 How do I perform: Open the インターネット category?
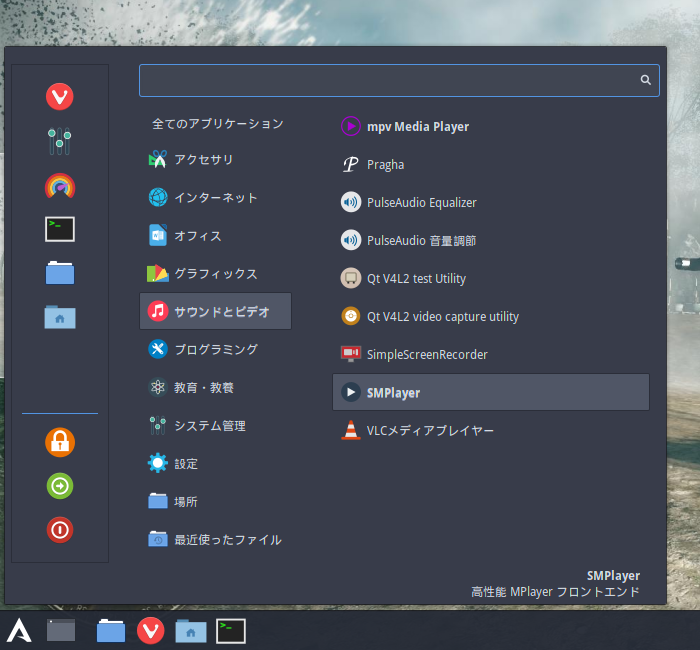click(215, 197)
